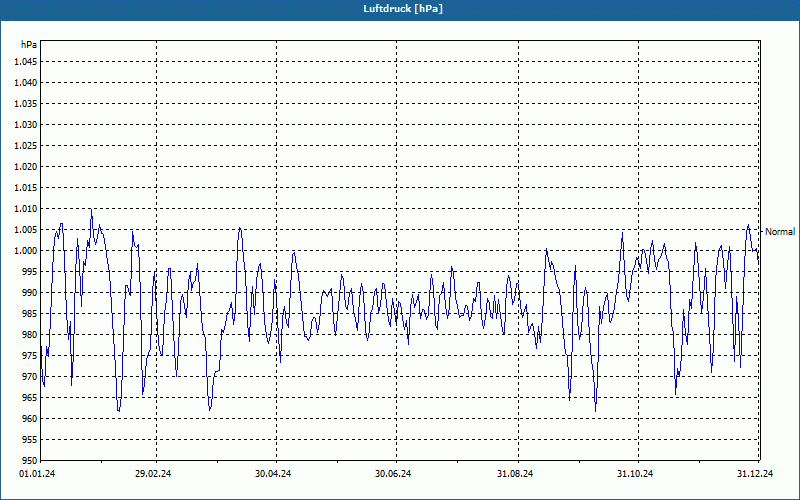Select the 1.010 y-axis label

(26, 209)
